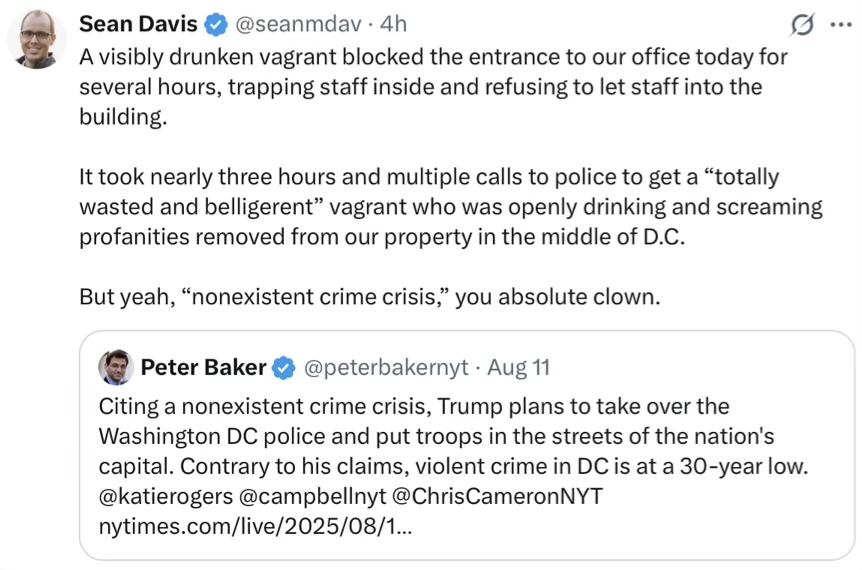Click Sean Davis profile avatar

pos(37,39)
